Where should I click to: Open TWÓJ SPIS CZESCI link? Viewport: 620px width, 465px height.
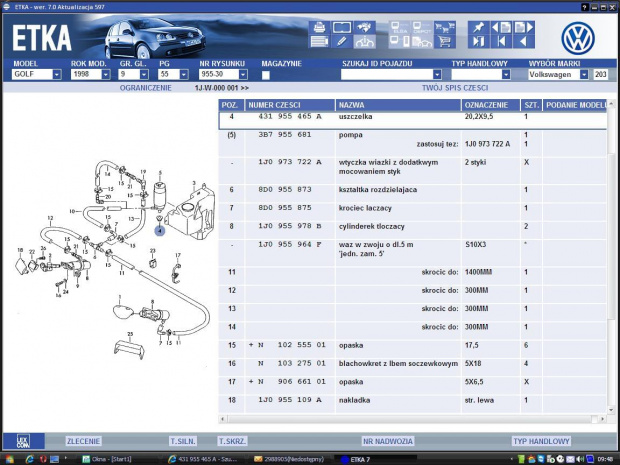[455, 88]
